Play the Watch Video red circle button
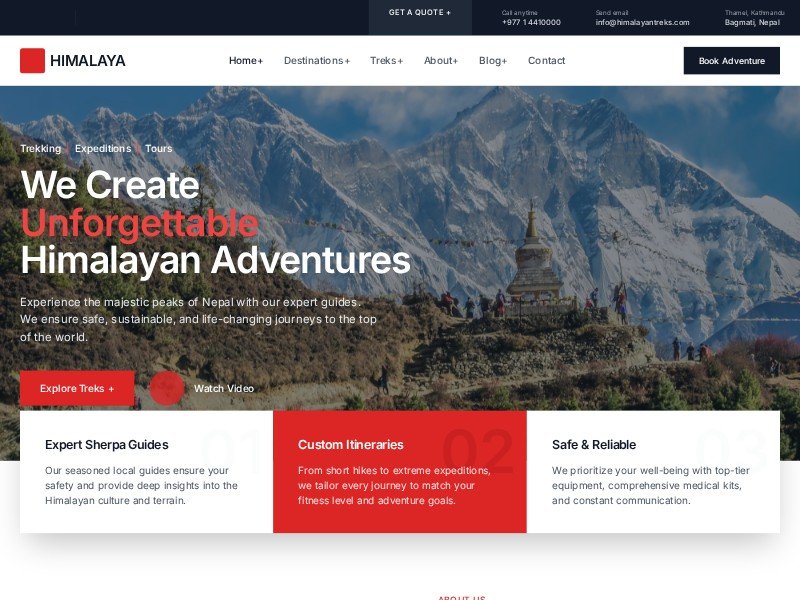800x600 pixels. point(167,388)
